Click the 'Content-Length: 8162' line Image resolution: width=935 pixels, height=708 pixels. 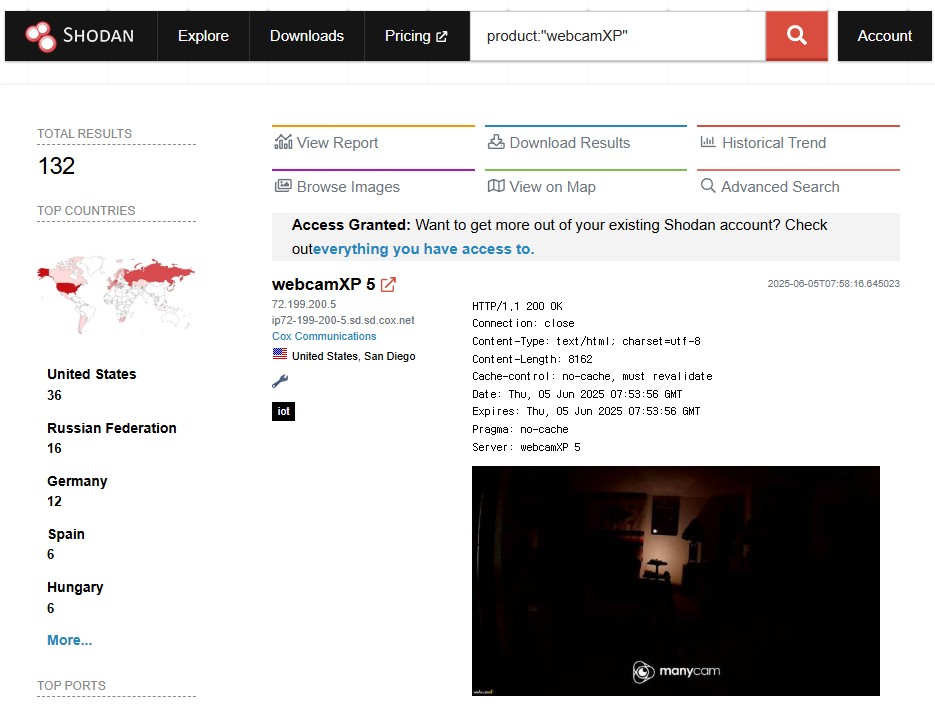click(x=532, y=359)
